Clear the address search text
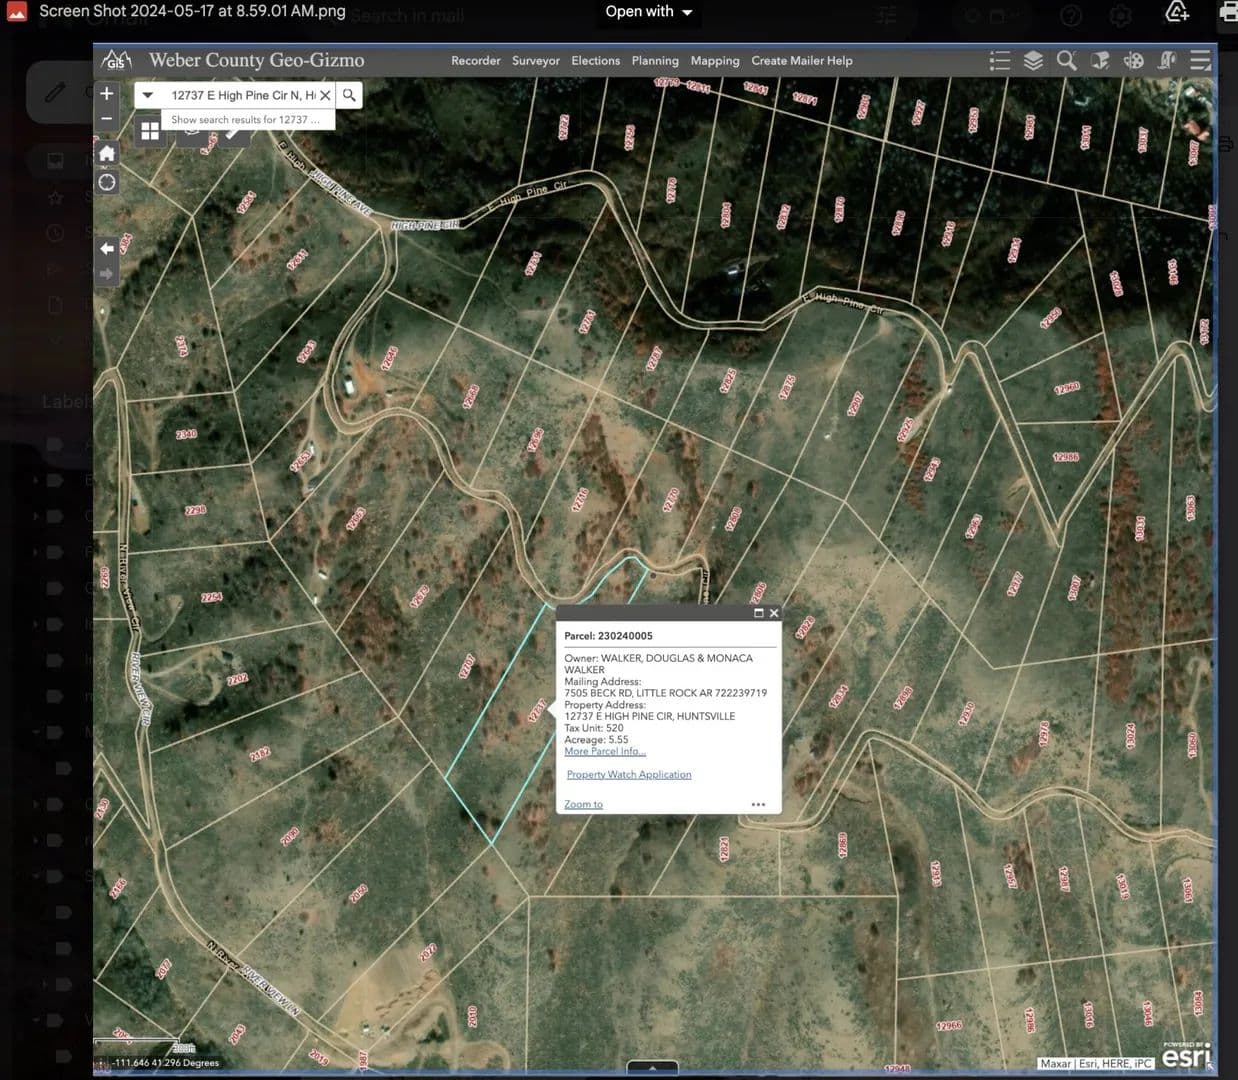1238x1080 pixels. [x=325, y=95]
